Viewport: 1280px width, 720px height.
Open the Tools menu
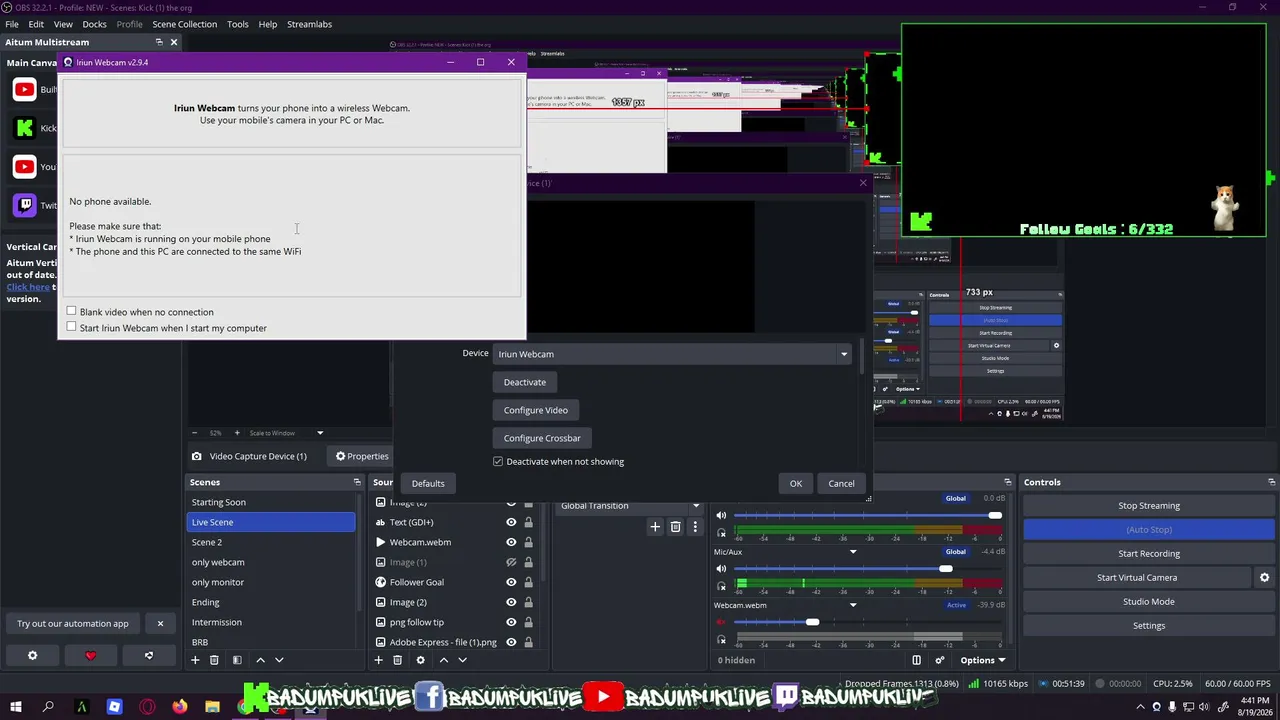tap(237, 24)
